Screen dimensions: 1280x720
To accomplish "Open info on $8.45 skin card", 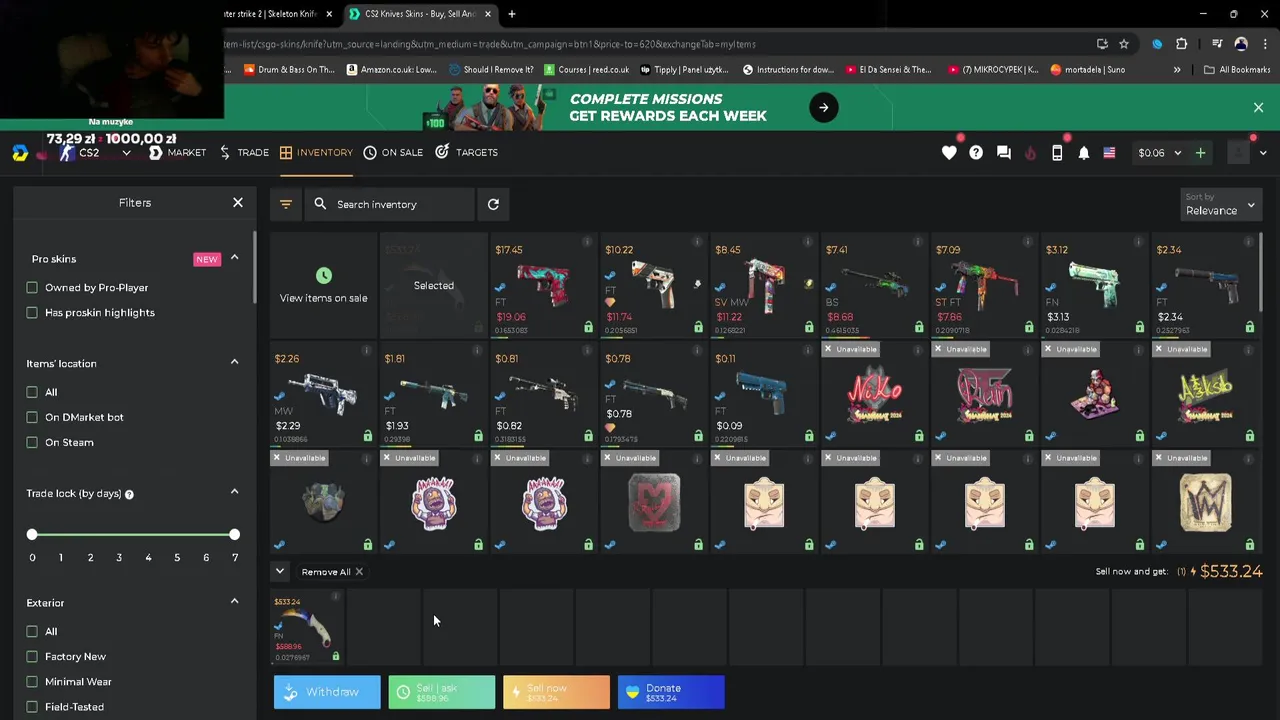I will pos(808,243).
